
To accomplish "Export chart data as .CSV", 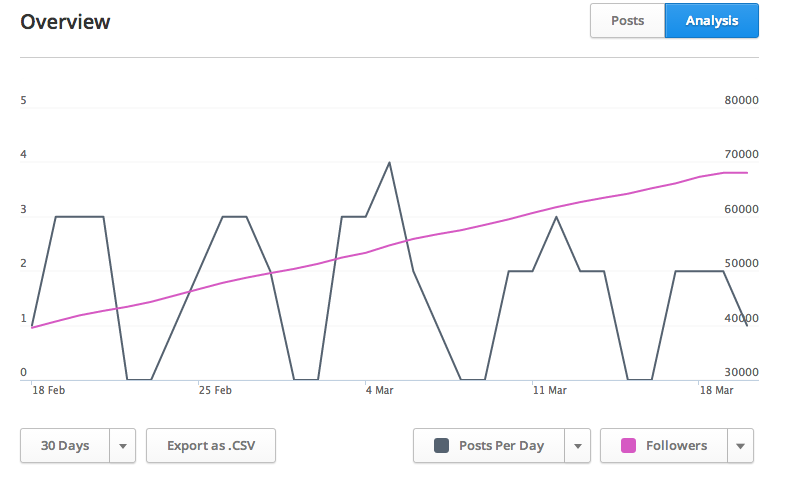I will (x=211, y=445).
